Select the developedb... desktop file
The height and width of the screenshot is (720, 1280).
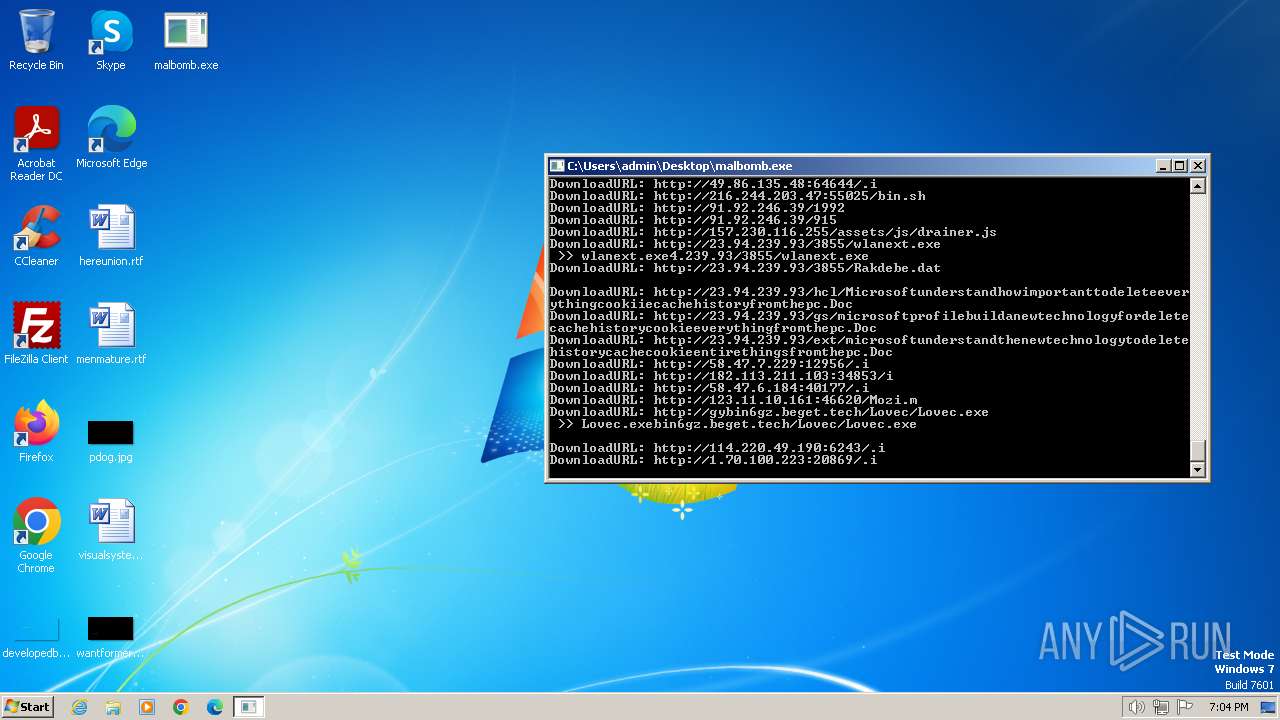pyautogui.click(x=36, y=638)
